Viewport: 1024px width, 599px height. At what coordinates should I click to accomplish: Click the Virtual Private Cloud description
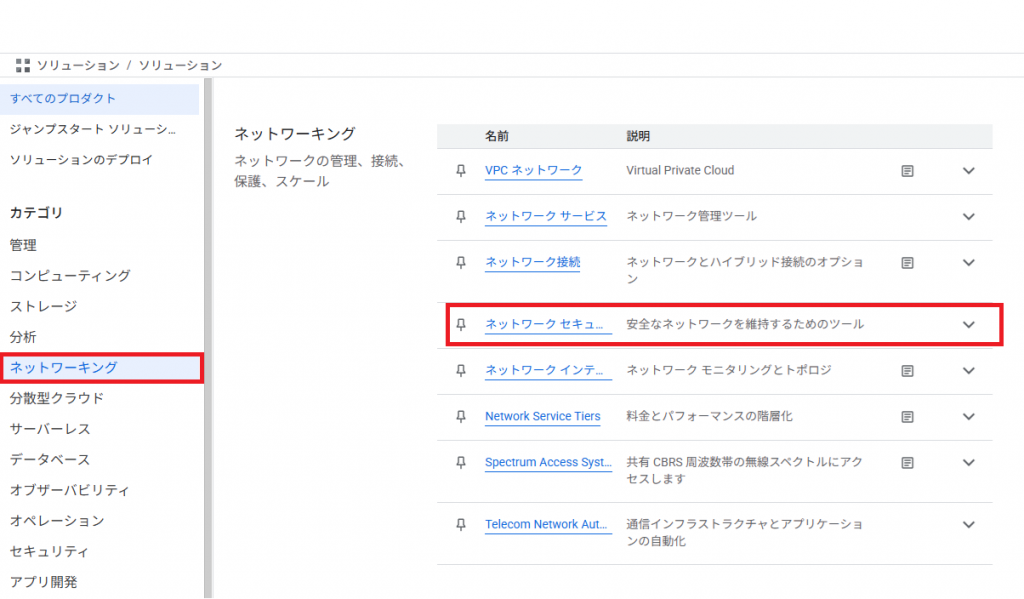pos(680,170)
